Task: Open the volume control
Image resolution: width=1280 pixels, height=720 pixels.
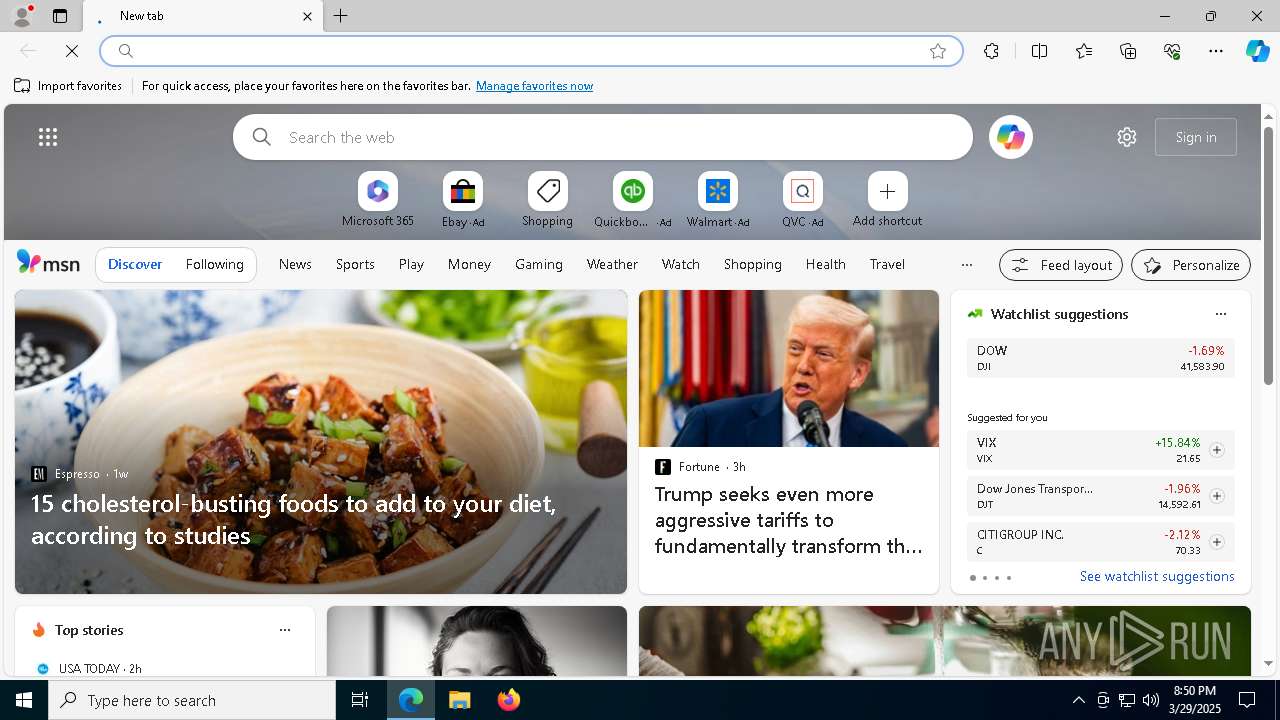Action: 1150,700
